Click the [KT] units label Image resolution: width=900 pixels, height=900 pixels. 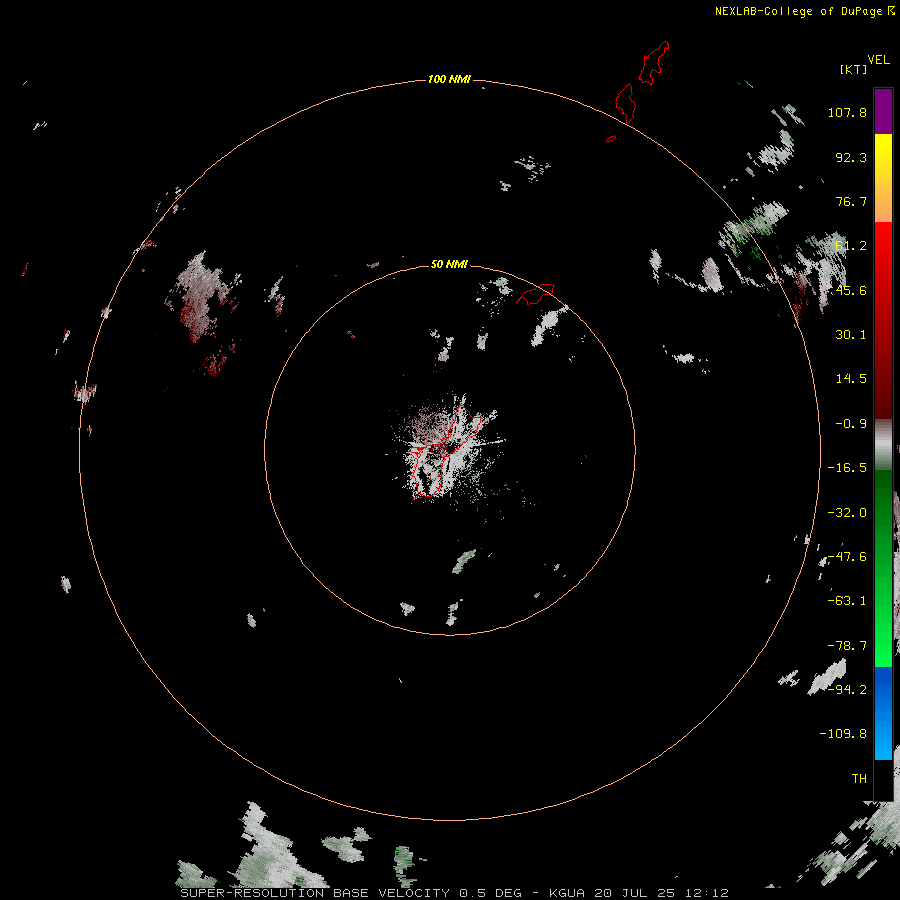[x=854, y=69]
